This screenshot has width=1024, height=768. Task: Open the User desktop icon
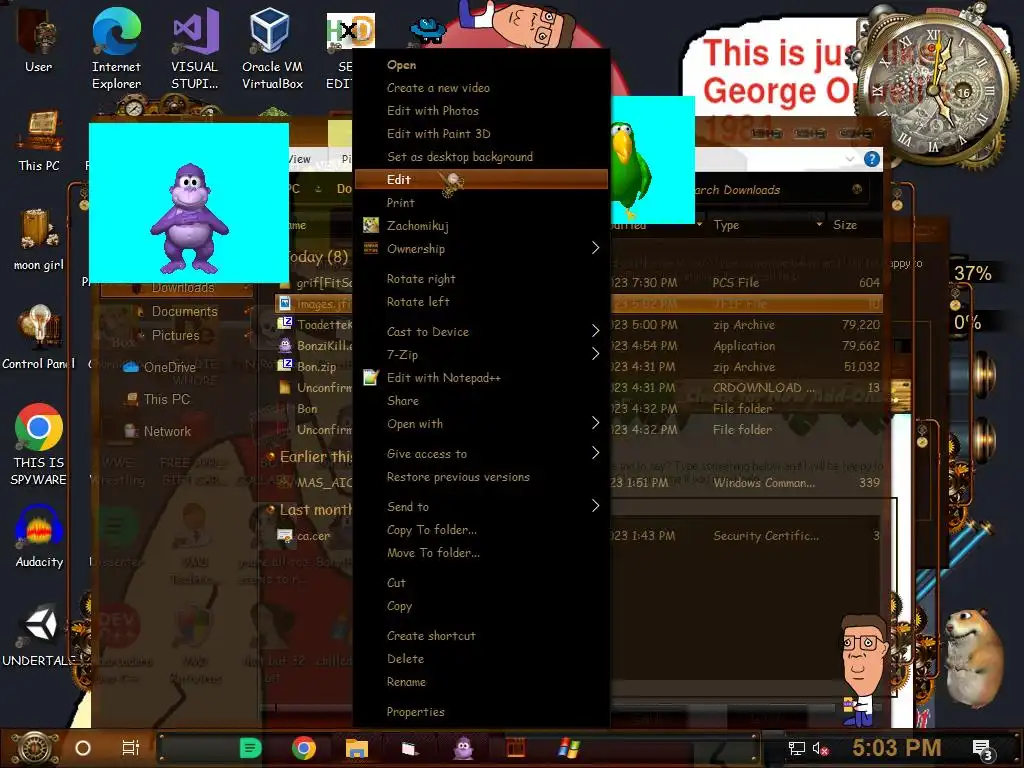click(38, 40)
